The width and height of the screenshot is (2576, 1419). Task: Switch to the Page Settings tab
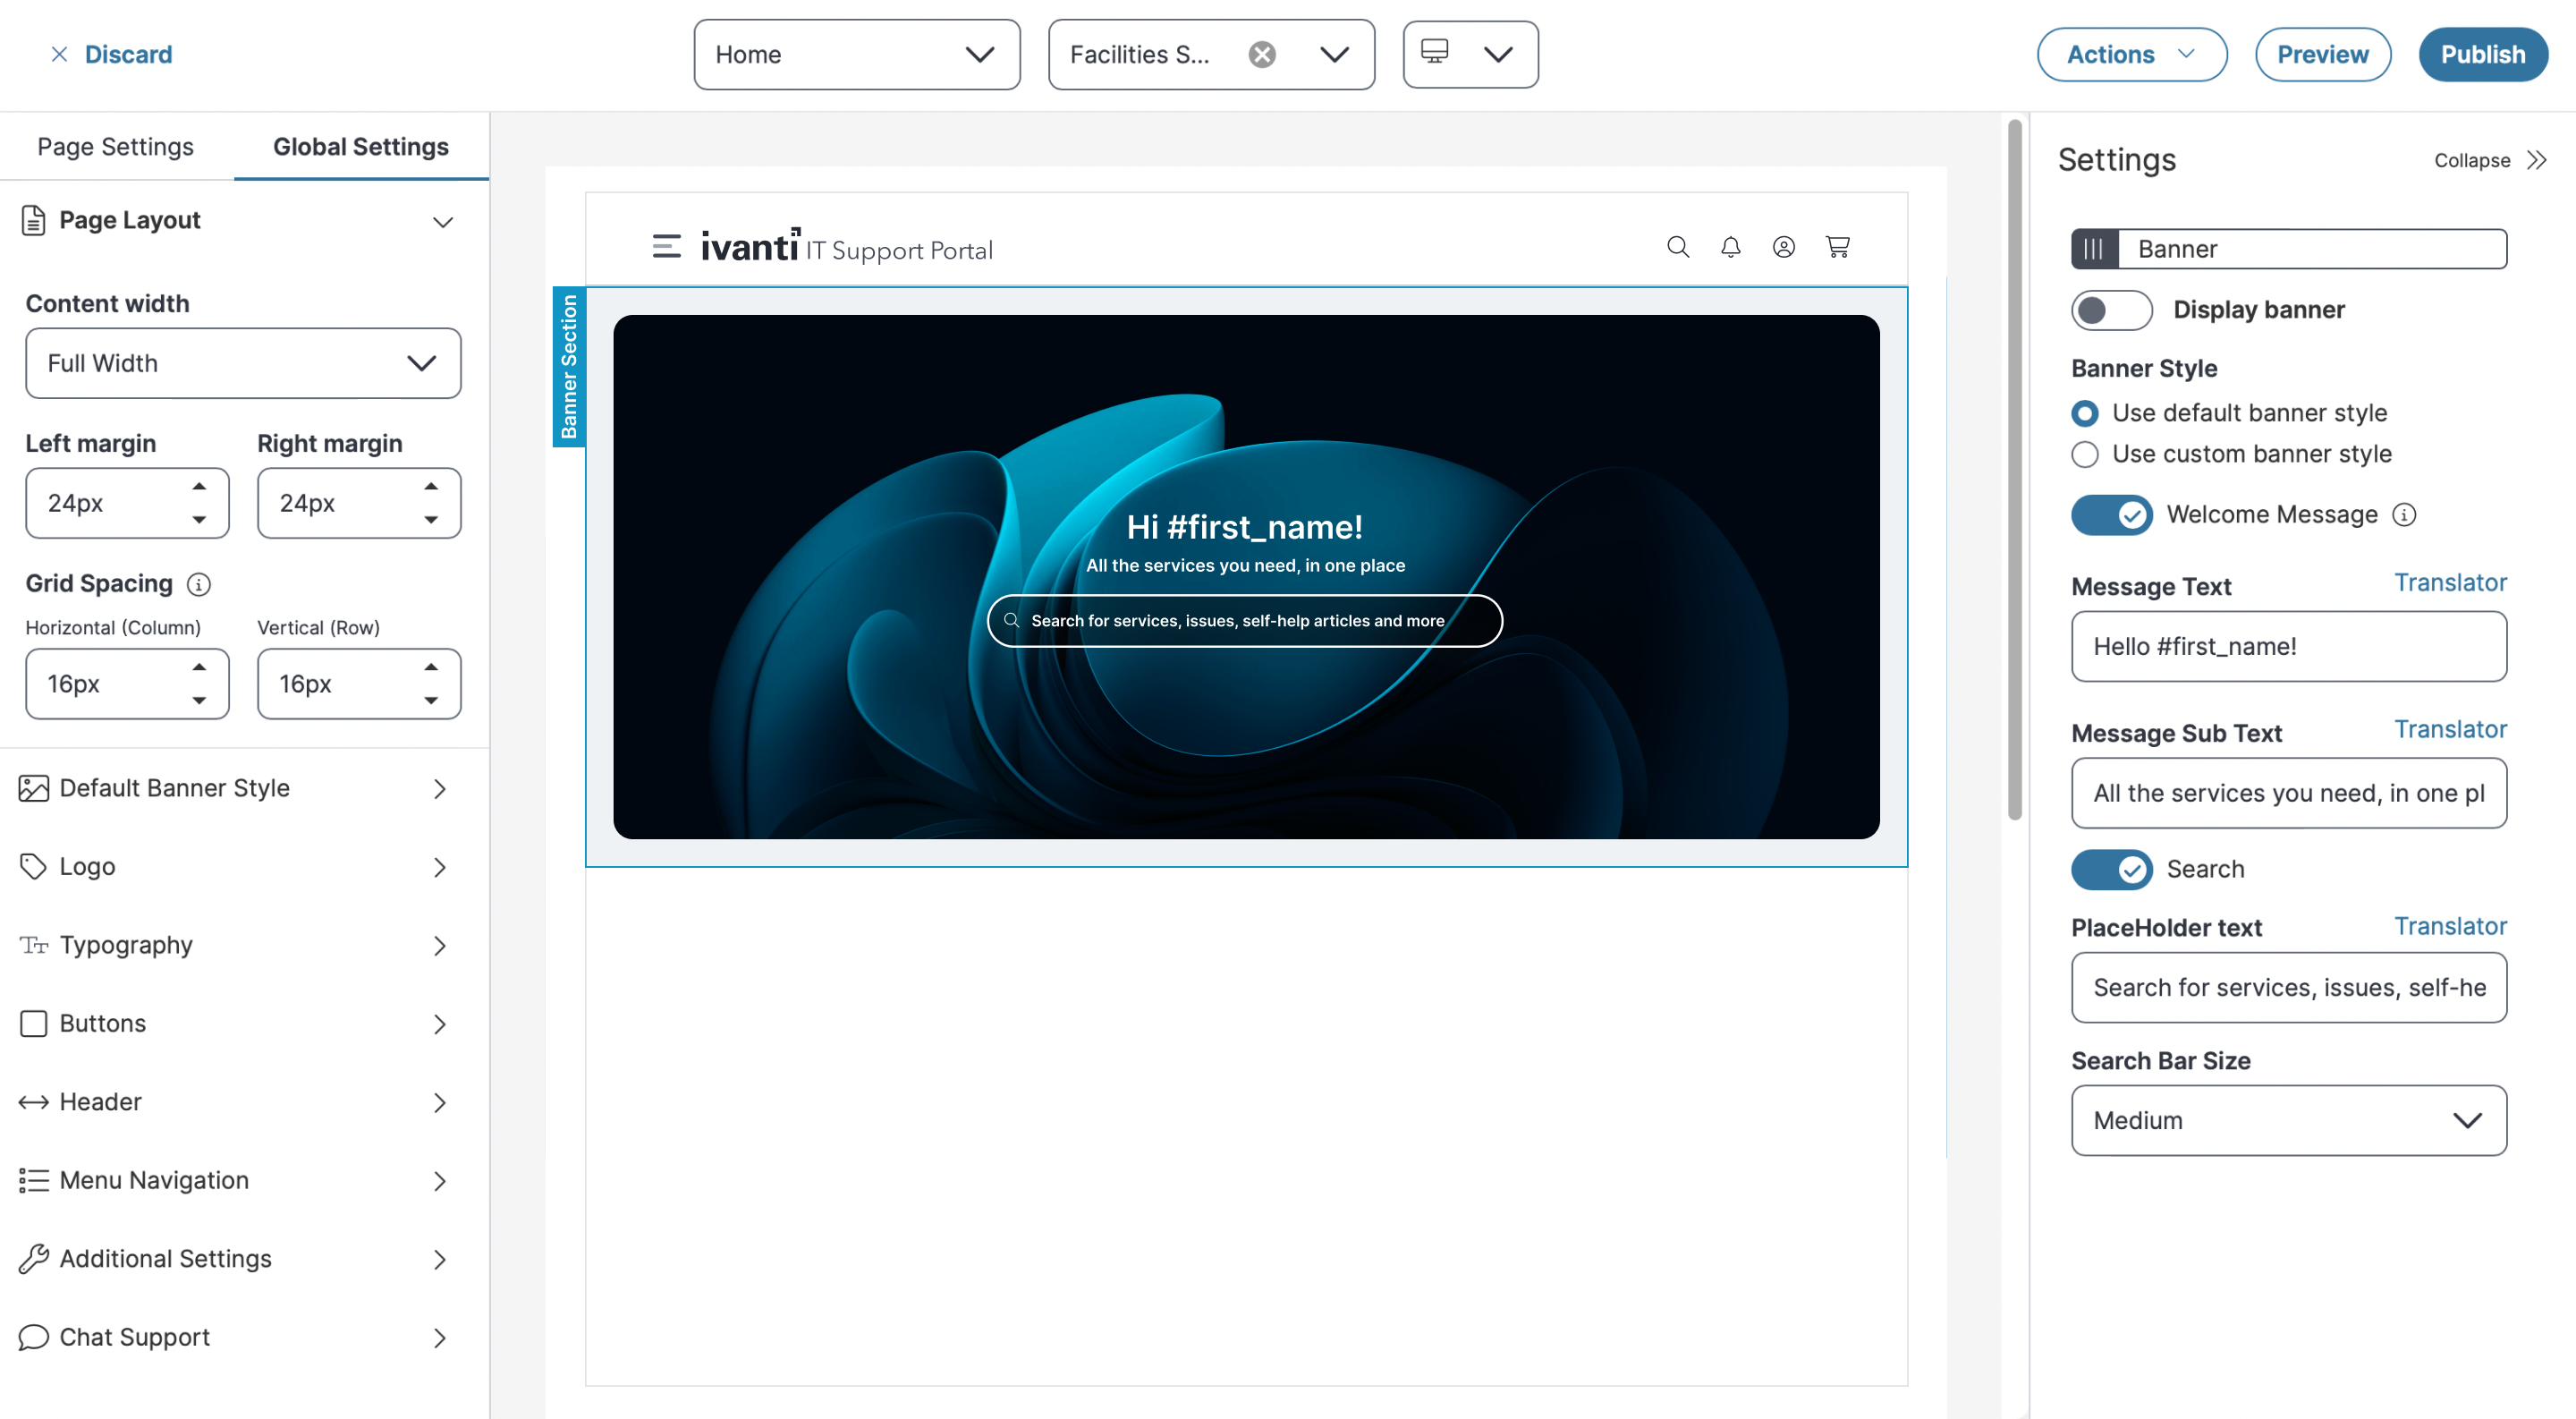[115, 147]
